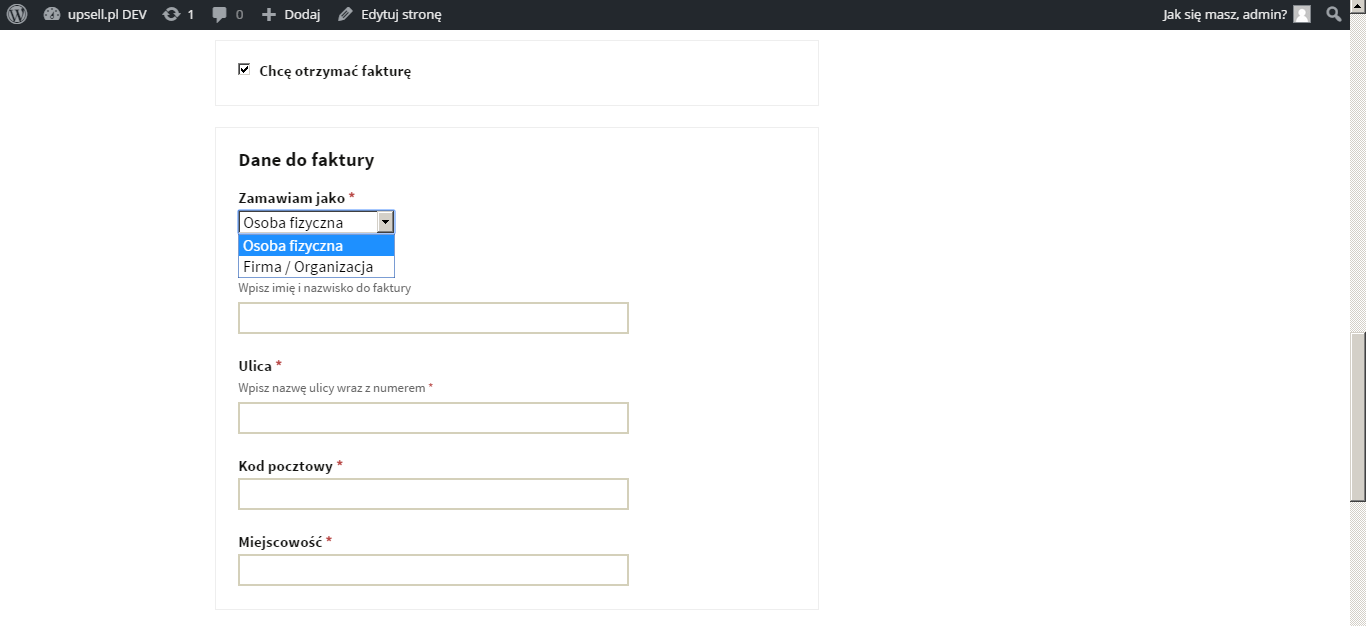Viewport: 1366px width, 626px height.
Task: Click the Jak się masz, admin? link
Action: click(x=1224, y=15)
